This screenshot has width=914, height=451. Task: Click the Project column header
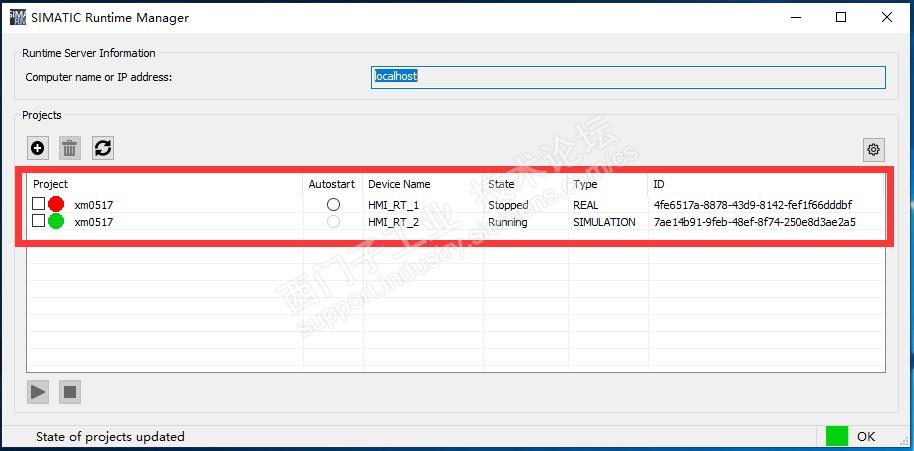pos(50,184)
